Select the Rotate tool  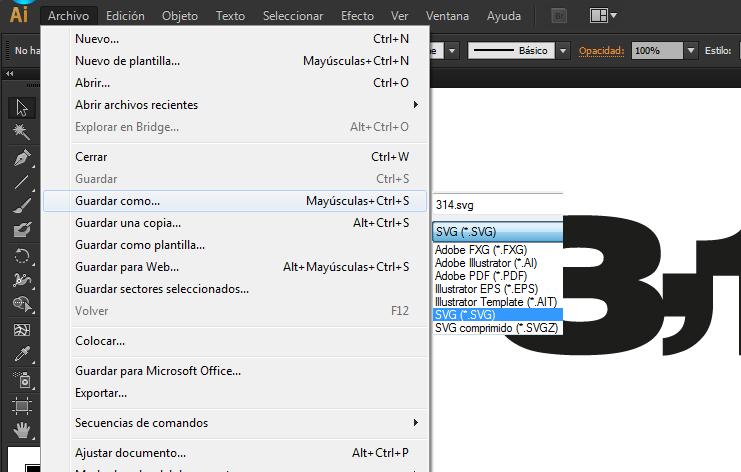click(21, 256)
